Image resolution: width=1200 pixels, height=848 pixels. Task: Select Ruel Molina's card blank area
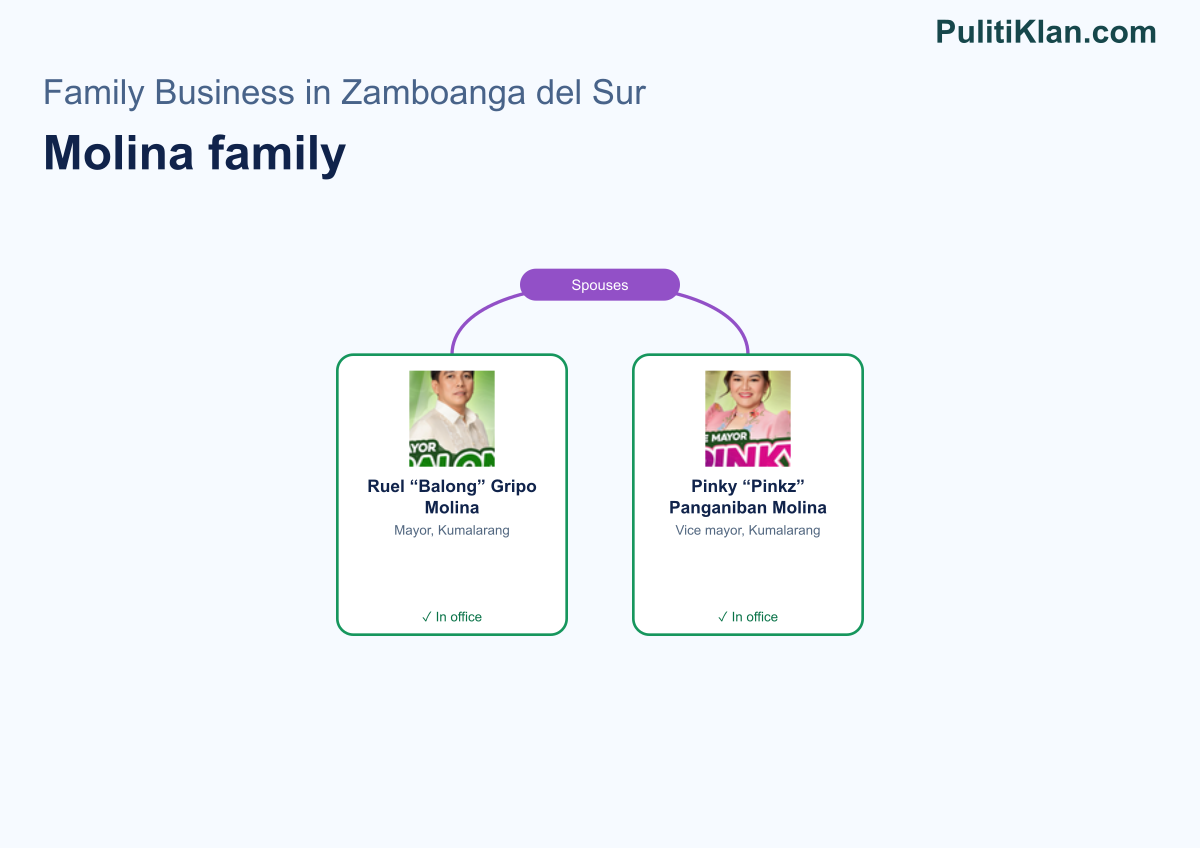452,574
